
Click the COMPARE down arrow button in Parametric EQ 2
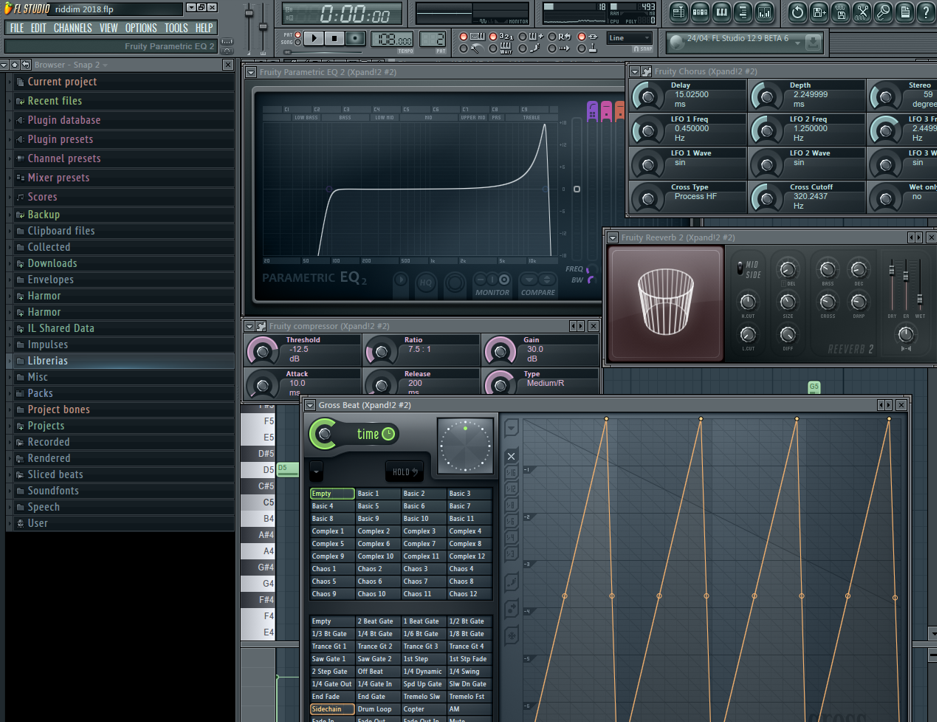pyautogui.click(x=529, y=279)
